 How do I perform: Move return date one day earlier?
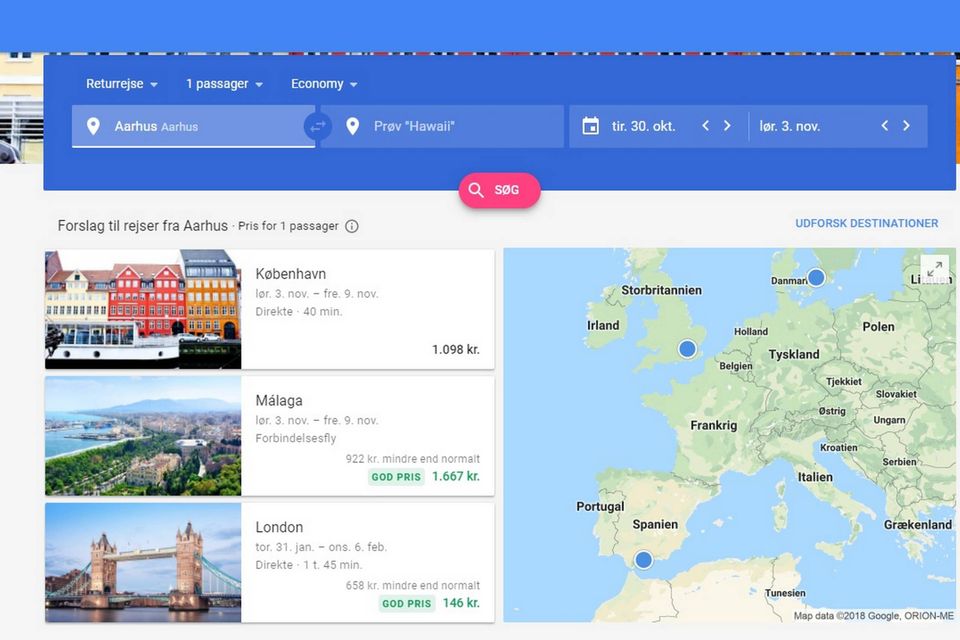pos(884,126)
